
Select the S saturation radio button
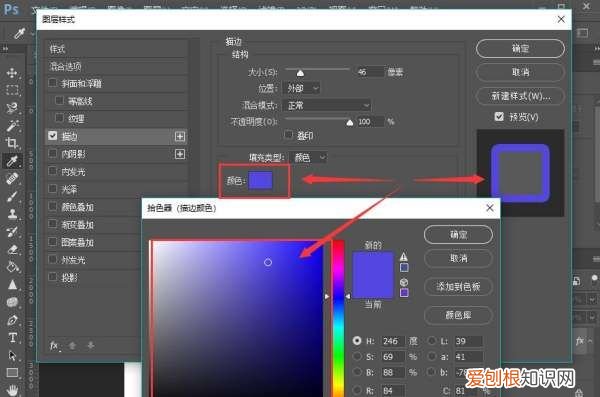(357, 356)
